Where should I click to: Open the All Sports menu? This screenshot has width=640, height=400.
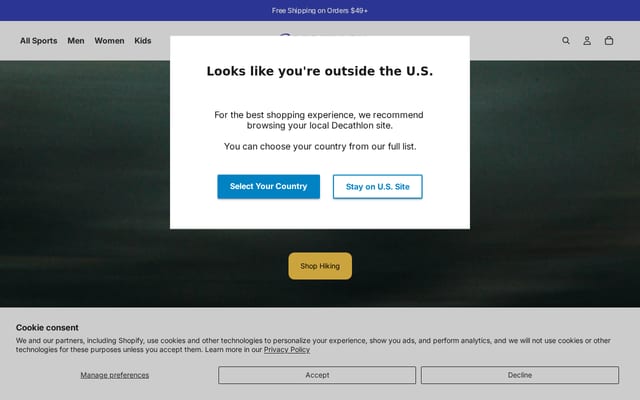(x=39, y=41)
